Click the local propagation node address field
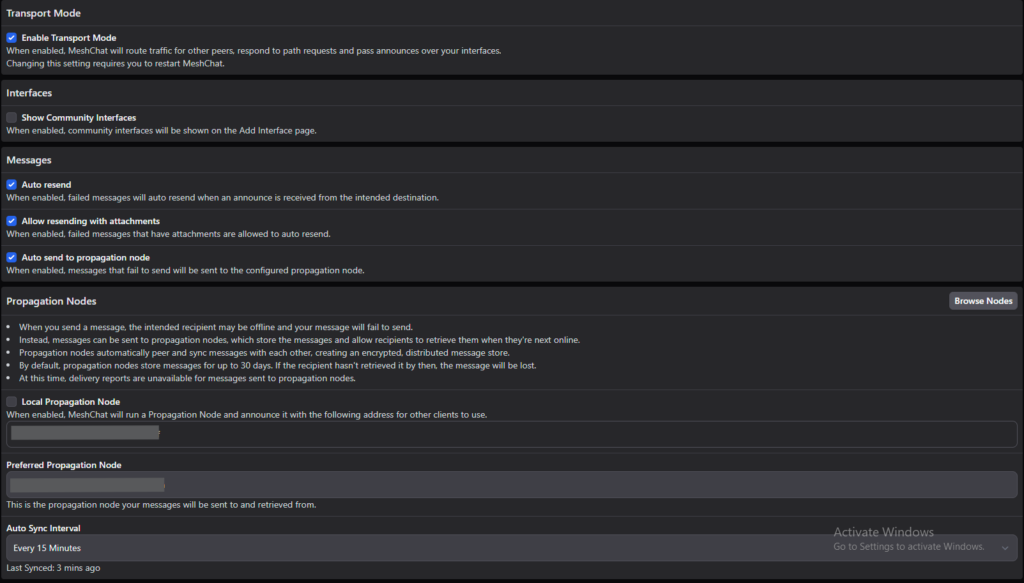1024x583 pixels. [512, 434]
